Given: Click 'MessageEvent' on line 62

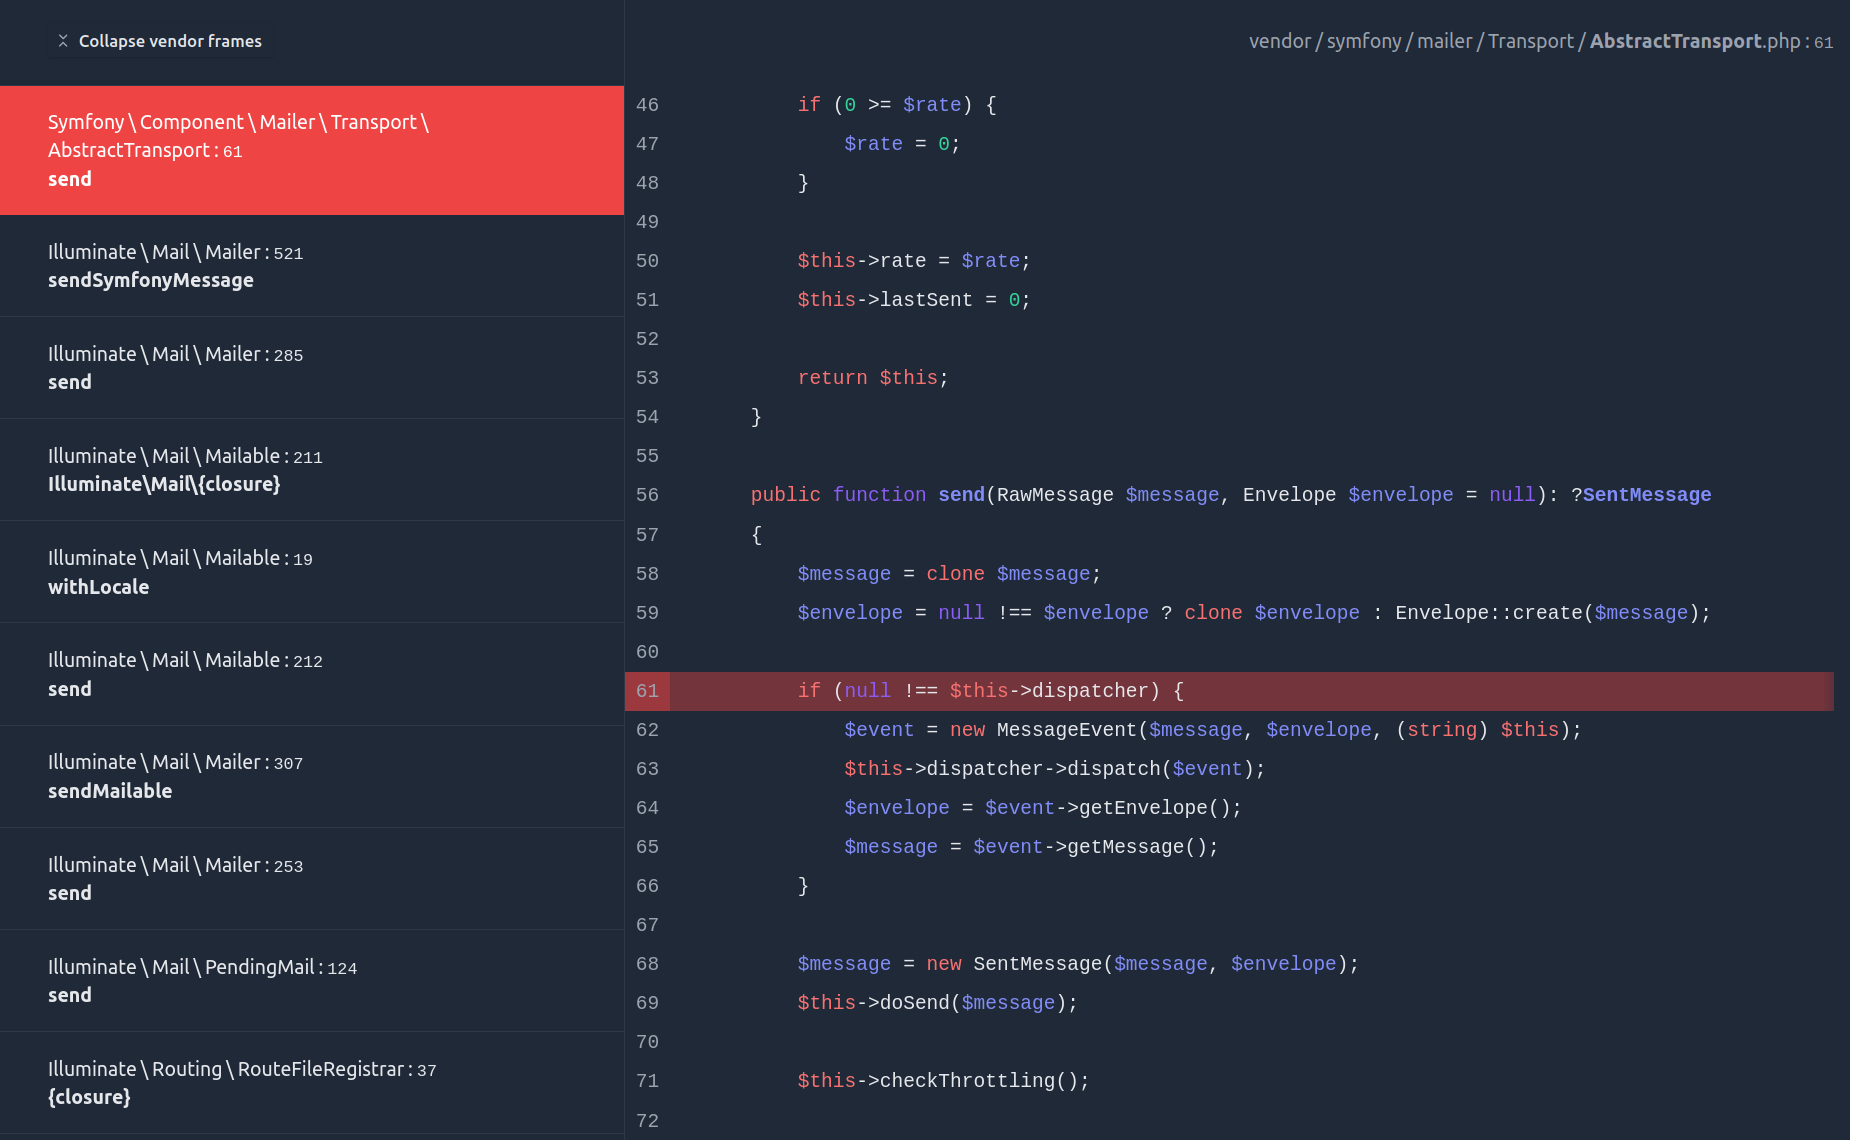Looking at the screenshot, I should coord(1067,730).
